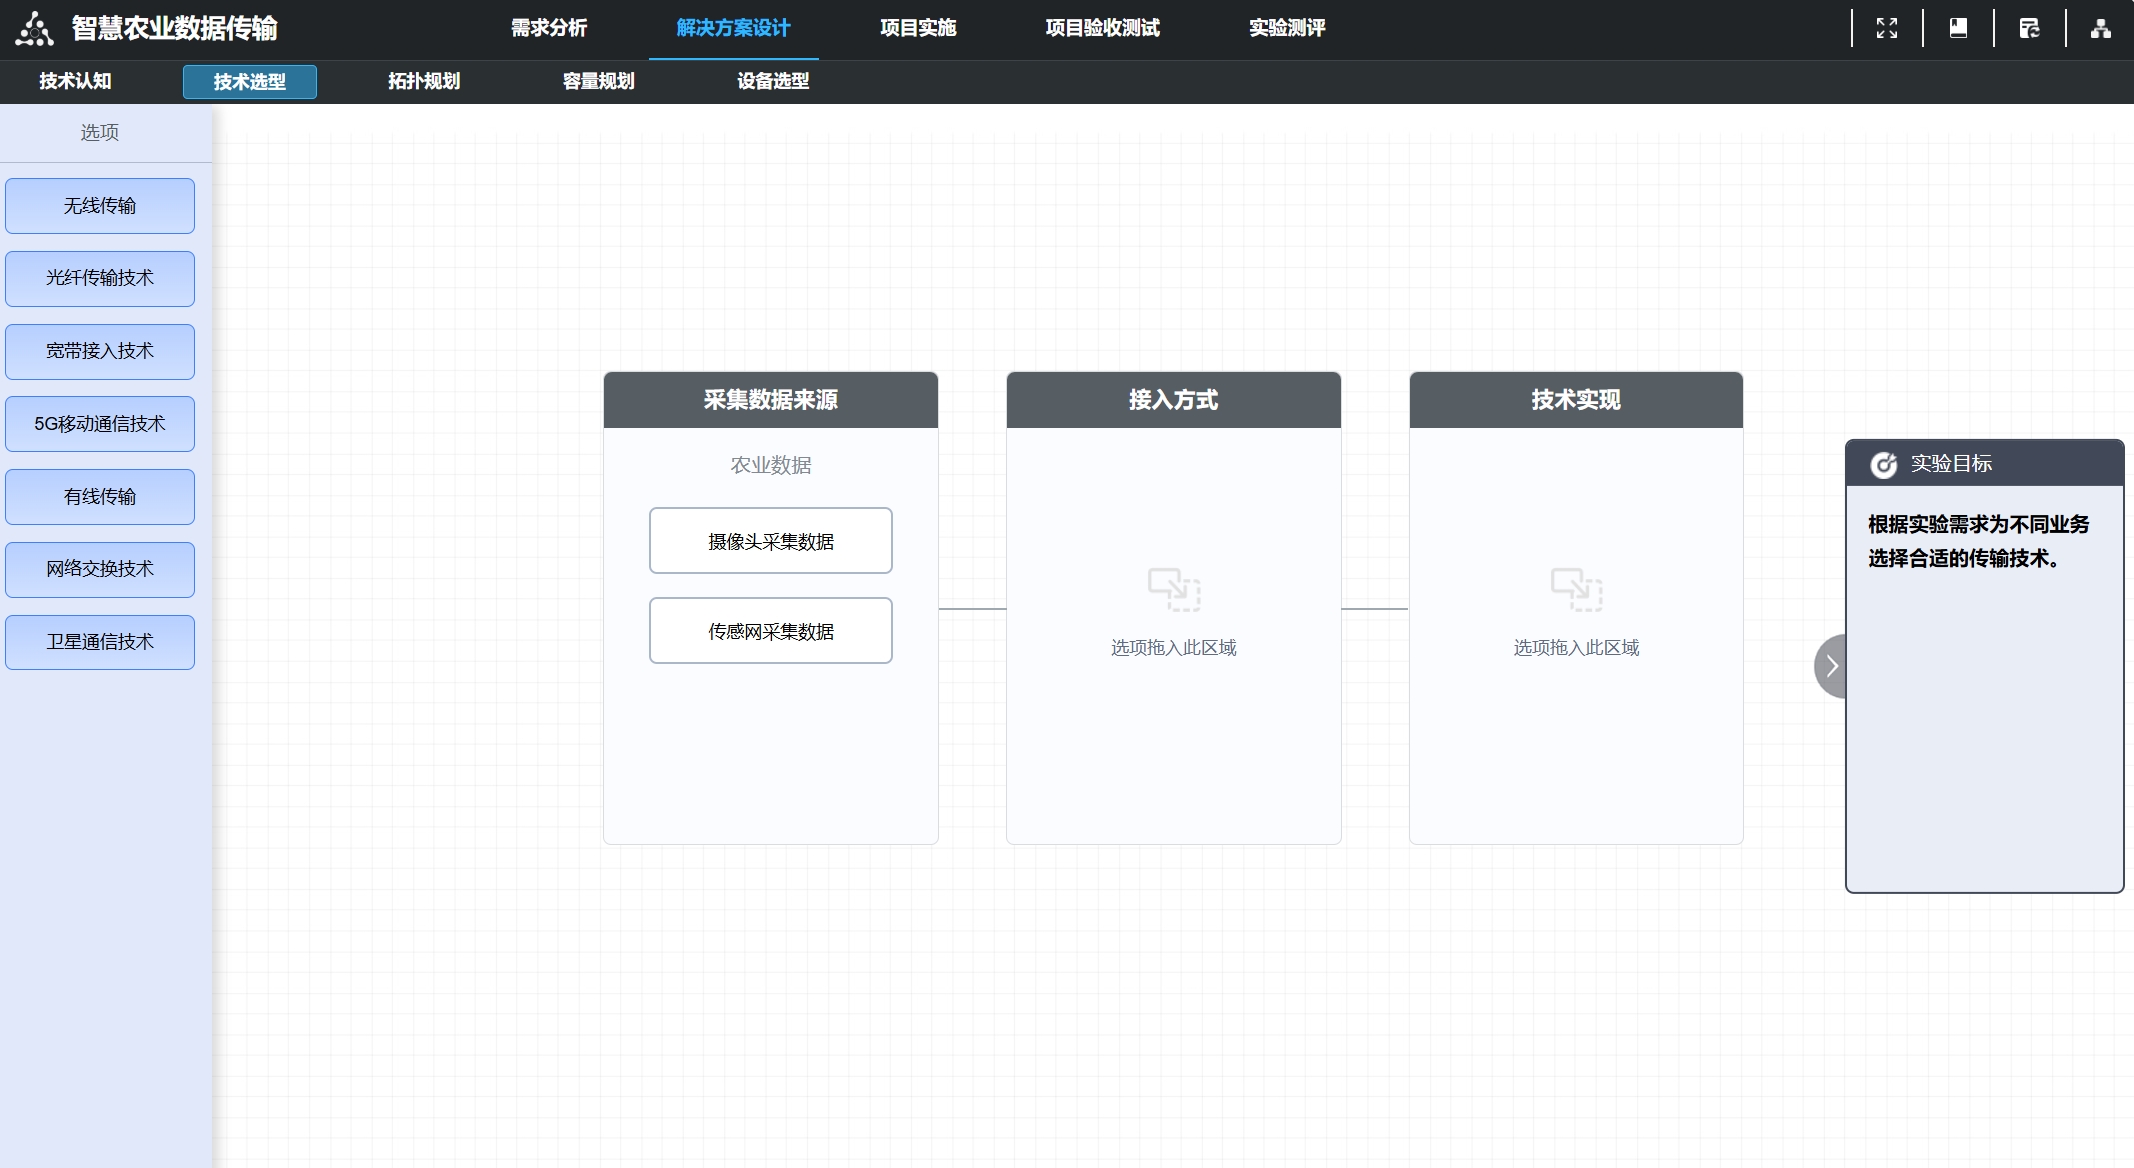Click the target icon on 实验目标 panel

point(1883,462)
